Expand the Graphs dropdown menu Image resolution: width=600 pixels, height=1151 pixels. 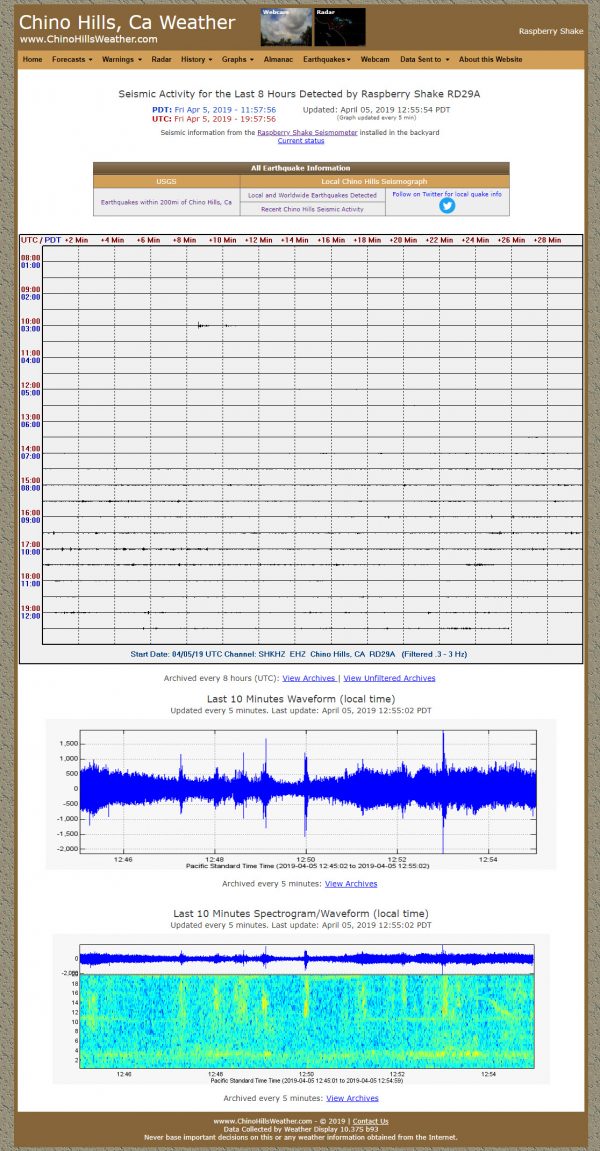tap(238, 59)
